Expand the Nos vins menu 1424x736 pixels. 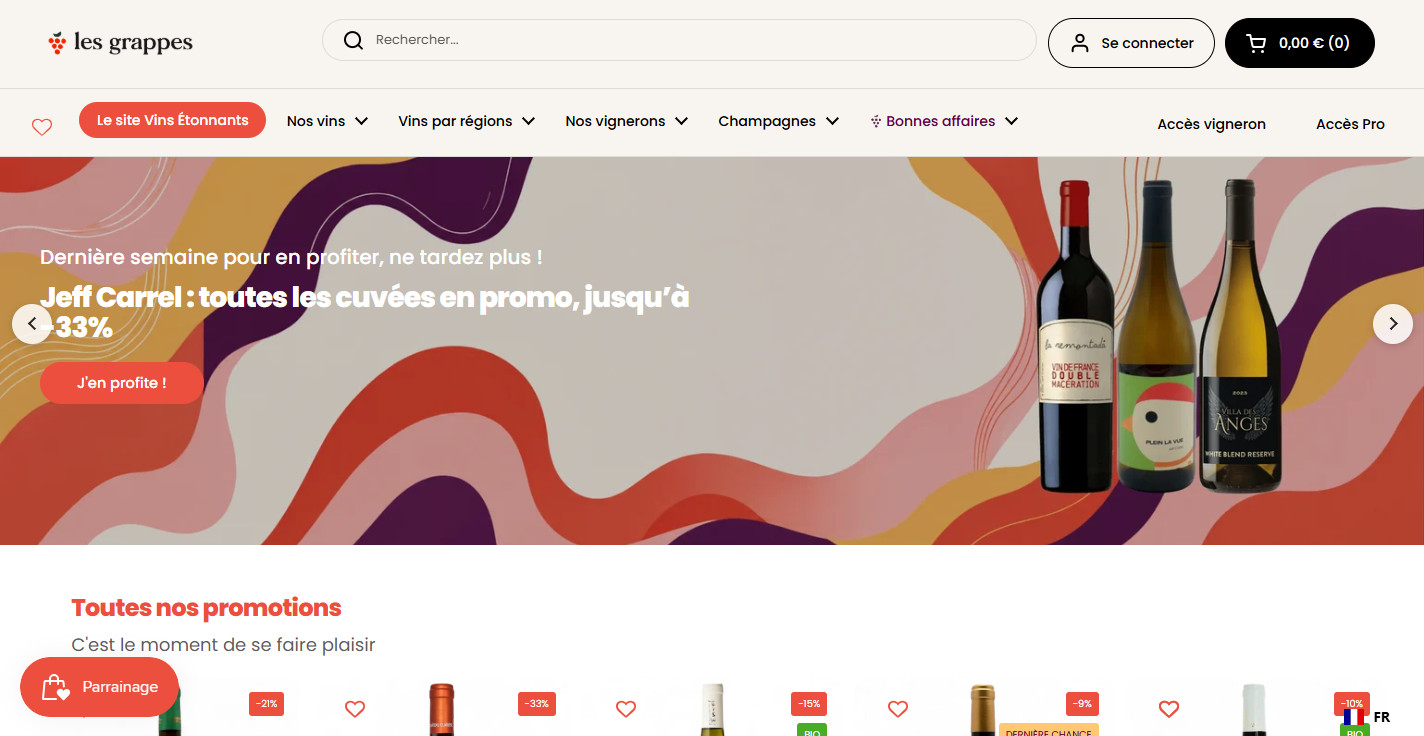click(327, 121)
